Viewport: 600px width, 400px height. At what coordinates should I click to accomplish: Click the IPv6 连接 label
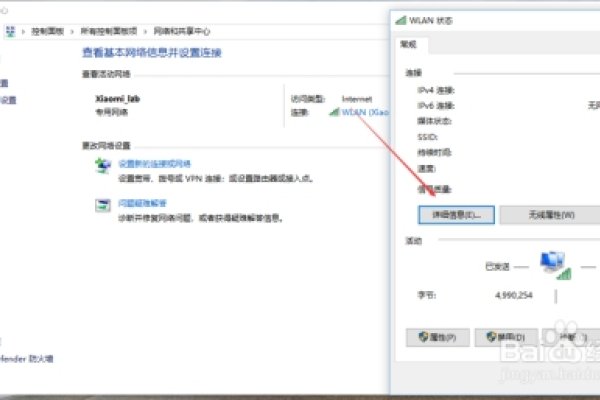point(436,106)
